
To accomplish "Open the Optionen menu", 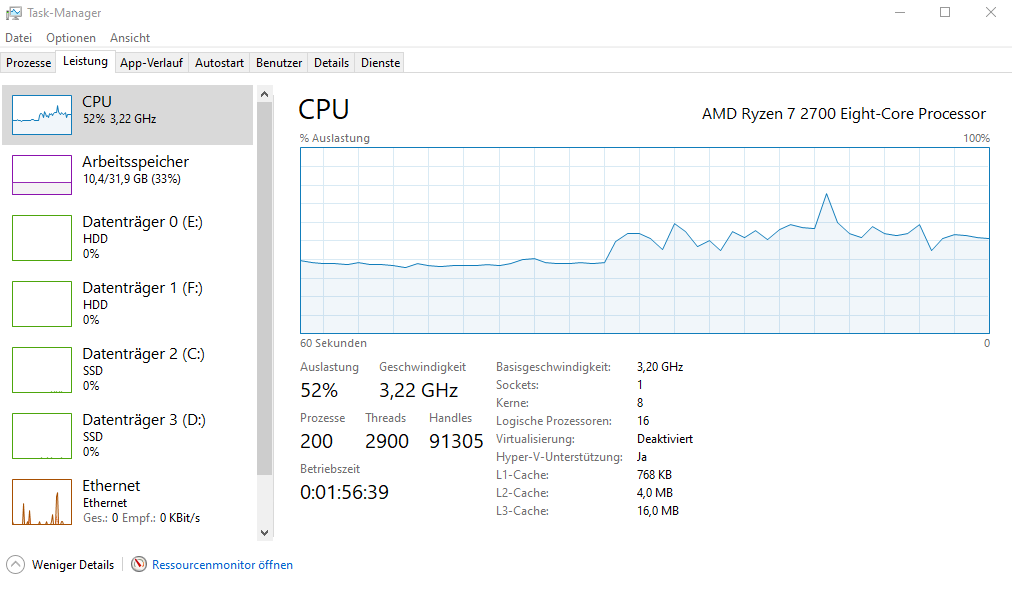I will pyautogui.click(x=71, y=38).
